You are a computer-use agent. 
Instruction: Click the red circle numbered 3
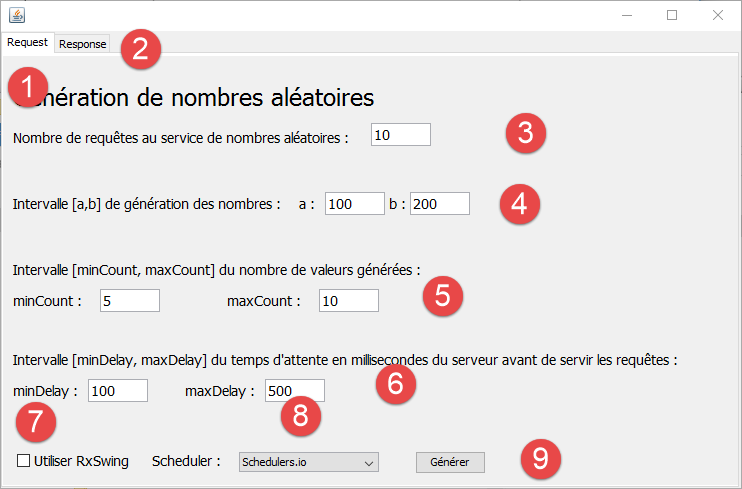(x=525, y=133)
